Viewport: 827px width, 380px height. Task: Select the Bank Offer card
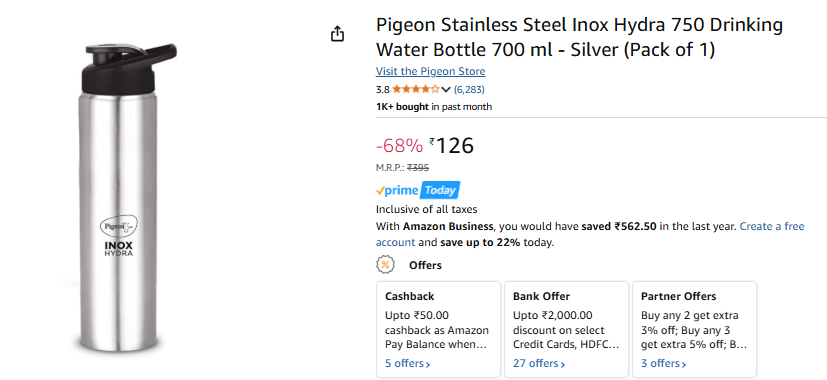[566, 329]
